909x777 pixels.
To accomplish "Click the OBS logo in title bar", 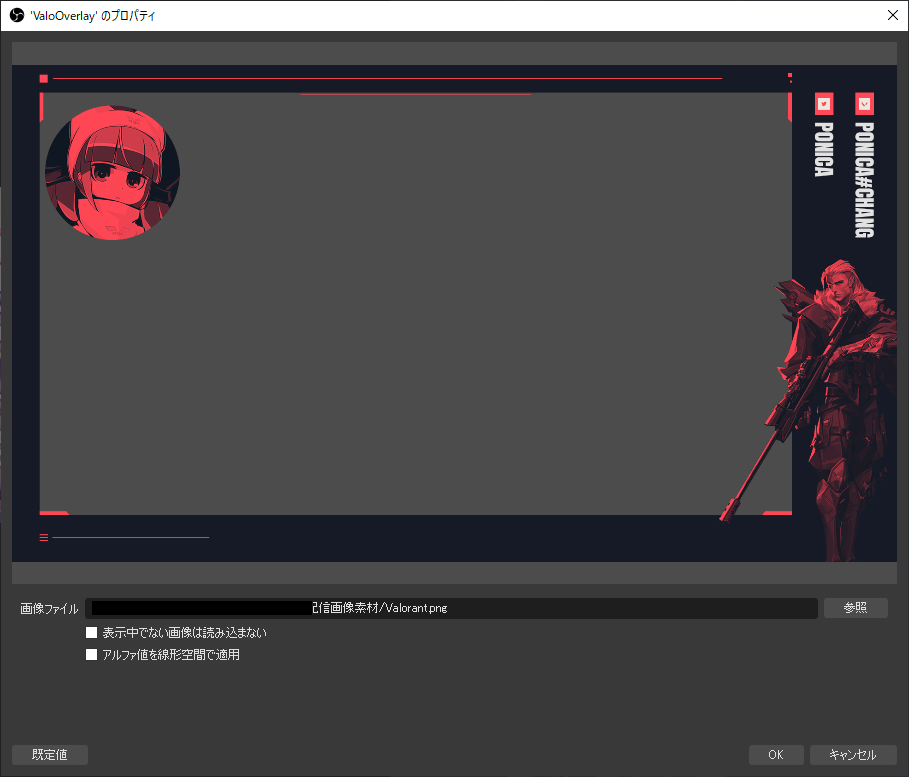I will pyautogui.click(x=17, y=15).
